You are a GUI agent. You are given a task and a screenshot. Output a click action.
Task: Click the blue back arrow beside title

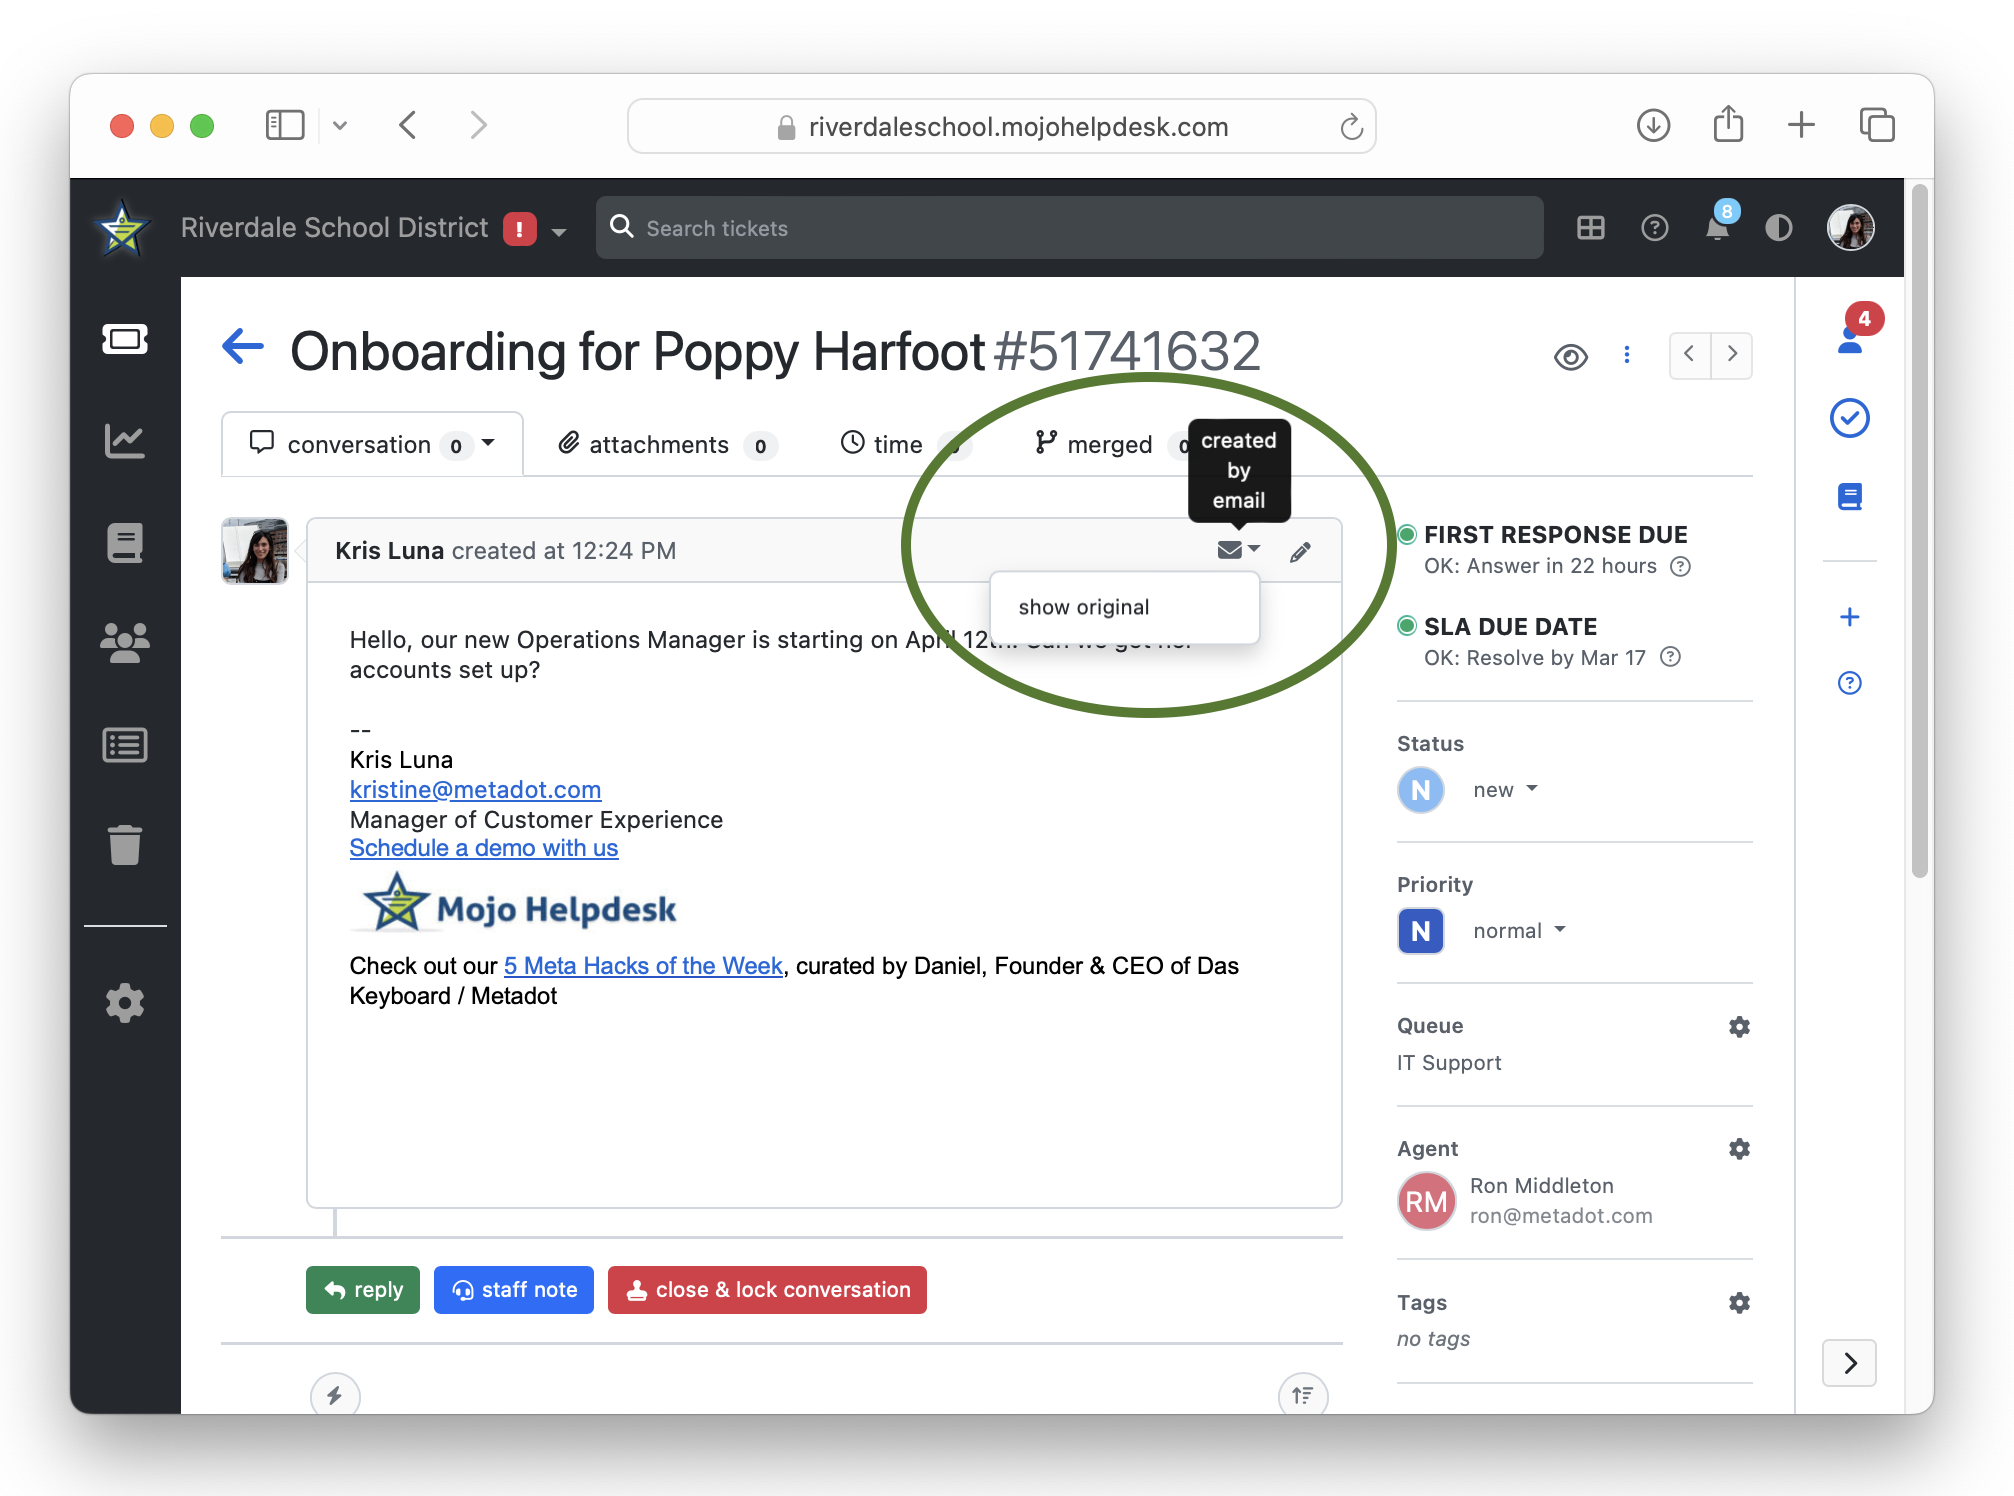[x=243, y=348]
